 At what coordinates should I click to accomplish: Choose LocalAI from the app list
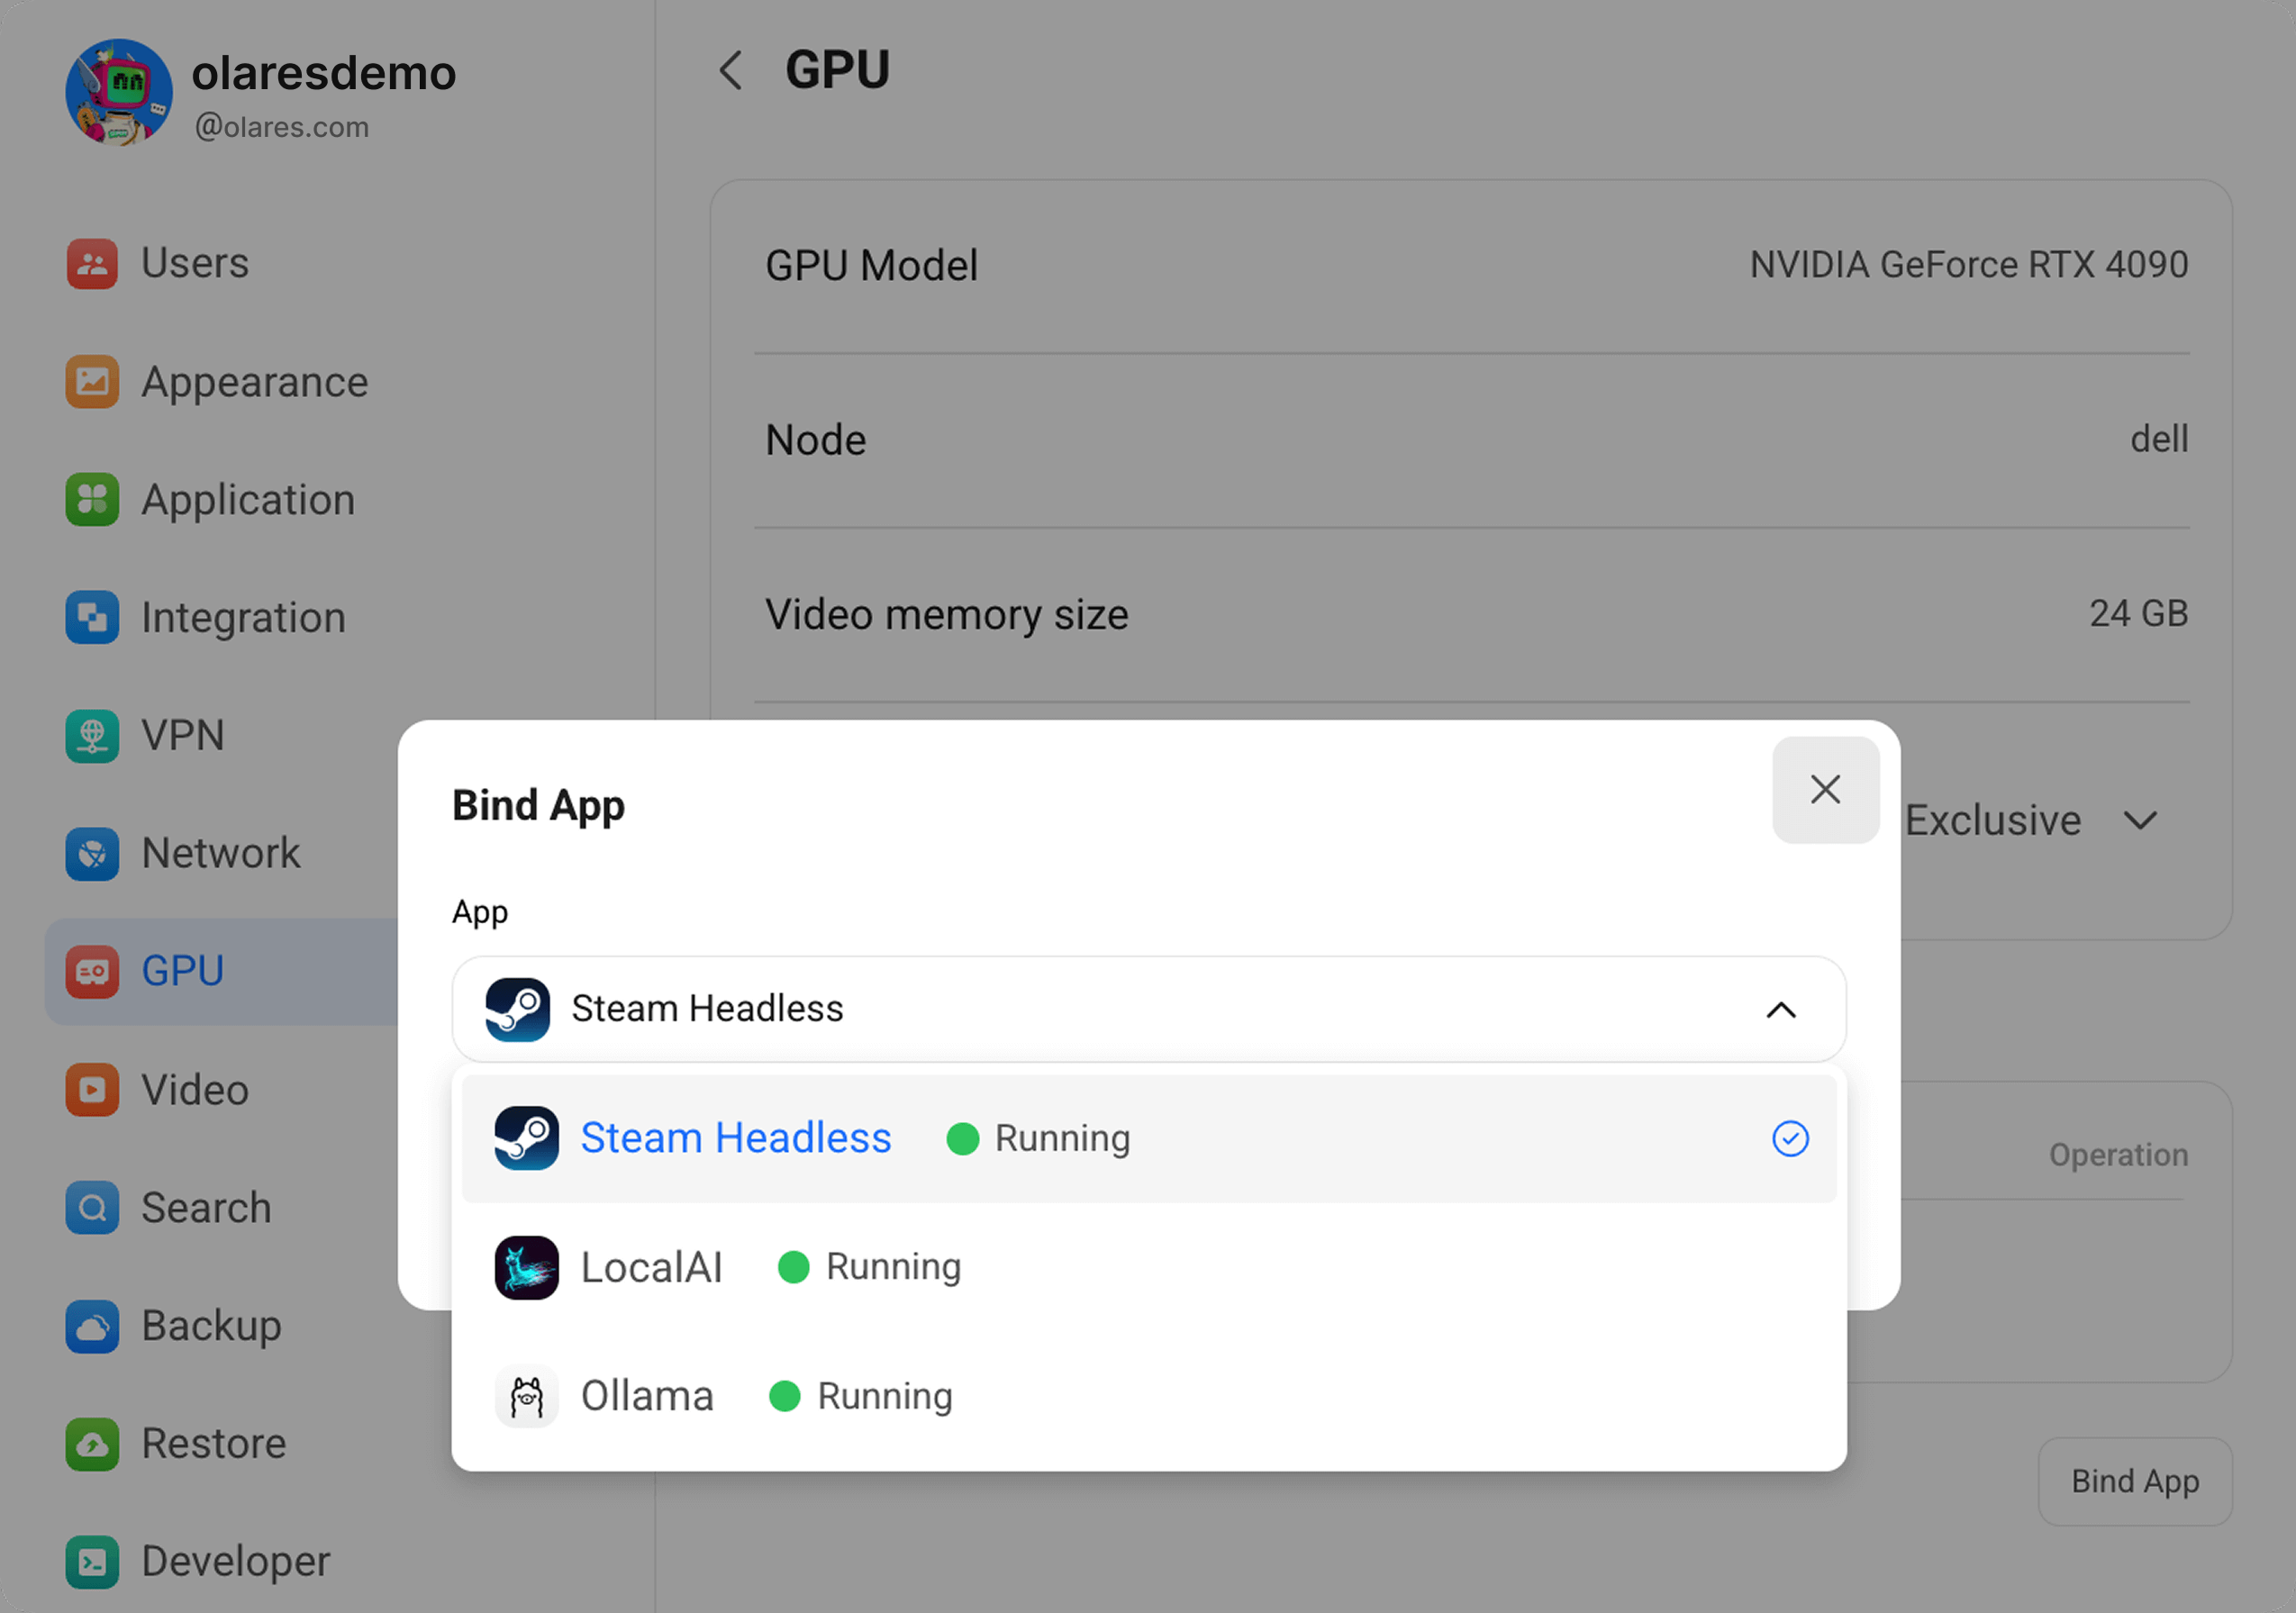pyautogui.click(x=652, y=1267)
